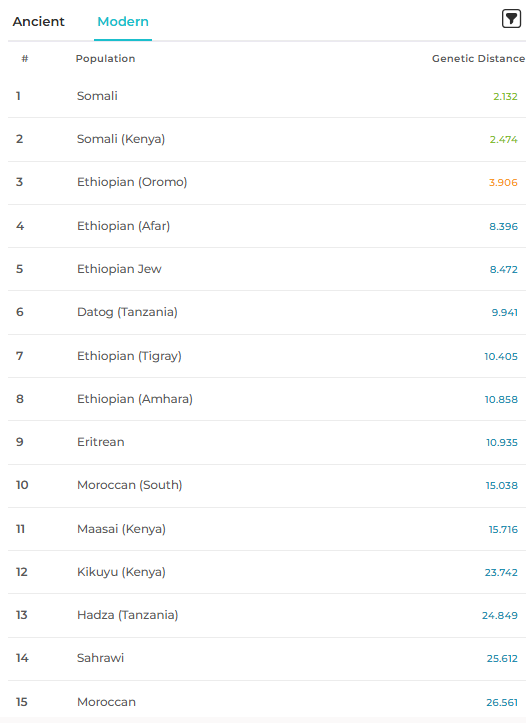Open the filter icon at top right
The height and width of the screenshot is (723, 526).
(511, 19)
